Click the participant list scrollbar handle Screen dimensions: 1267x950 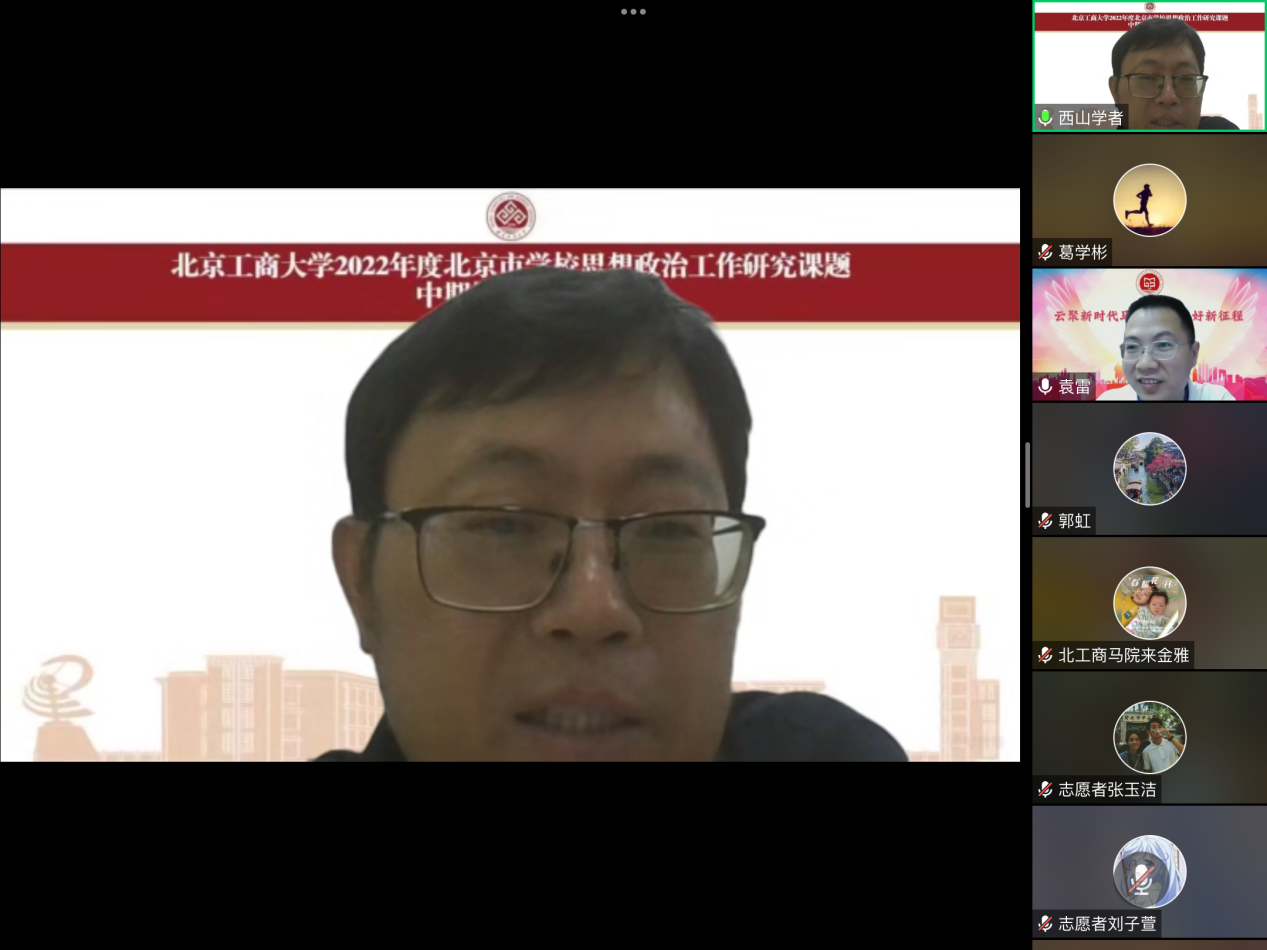[x=1027, y=475]
